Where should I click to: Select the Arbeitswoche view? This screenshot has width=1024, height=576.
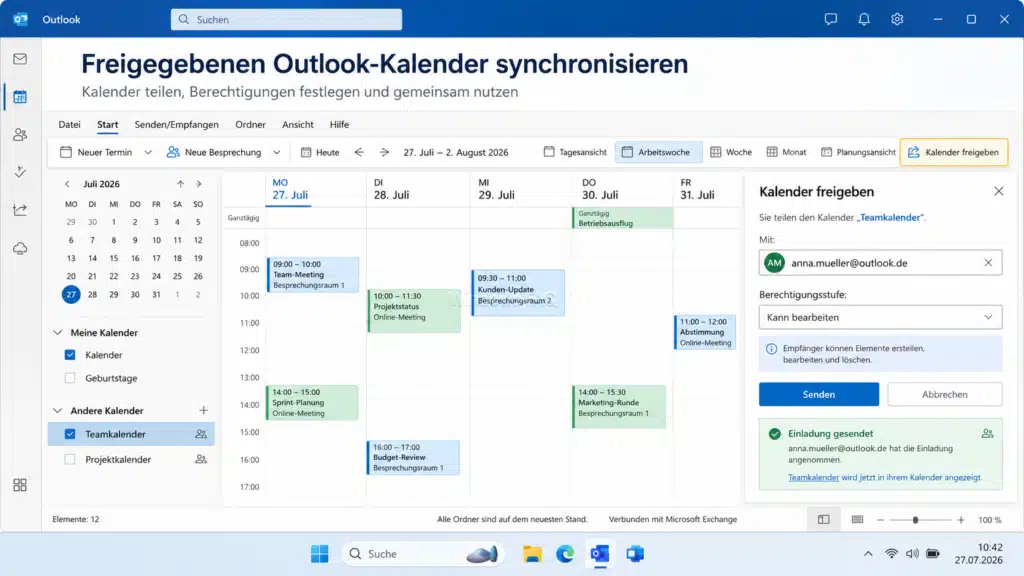pos(657,152)
